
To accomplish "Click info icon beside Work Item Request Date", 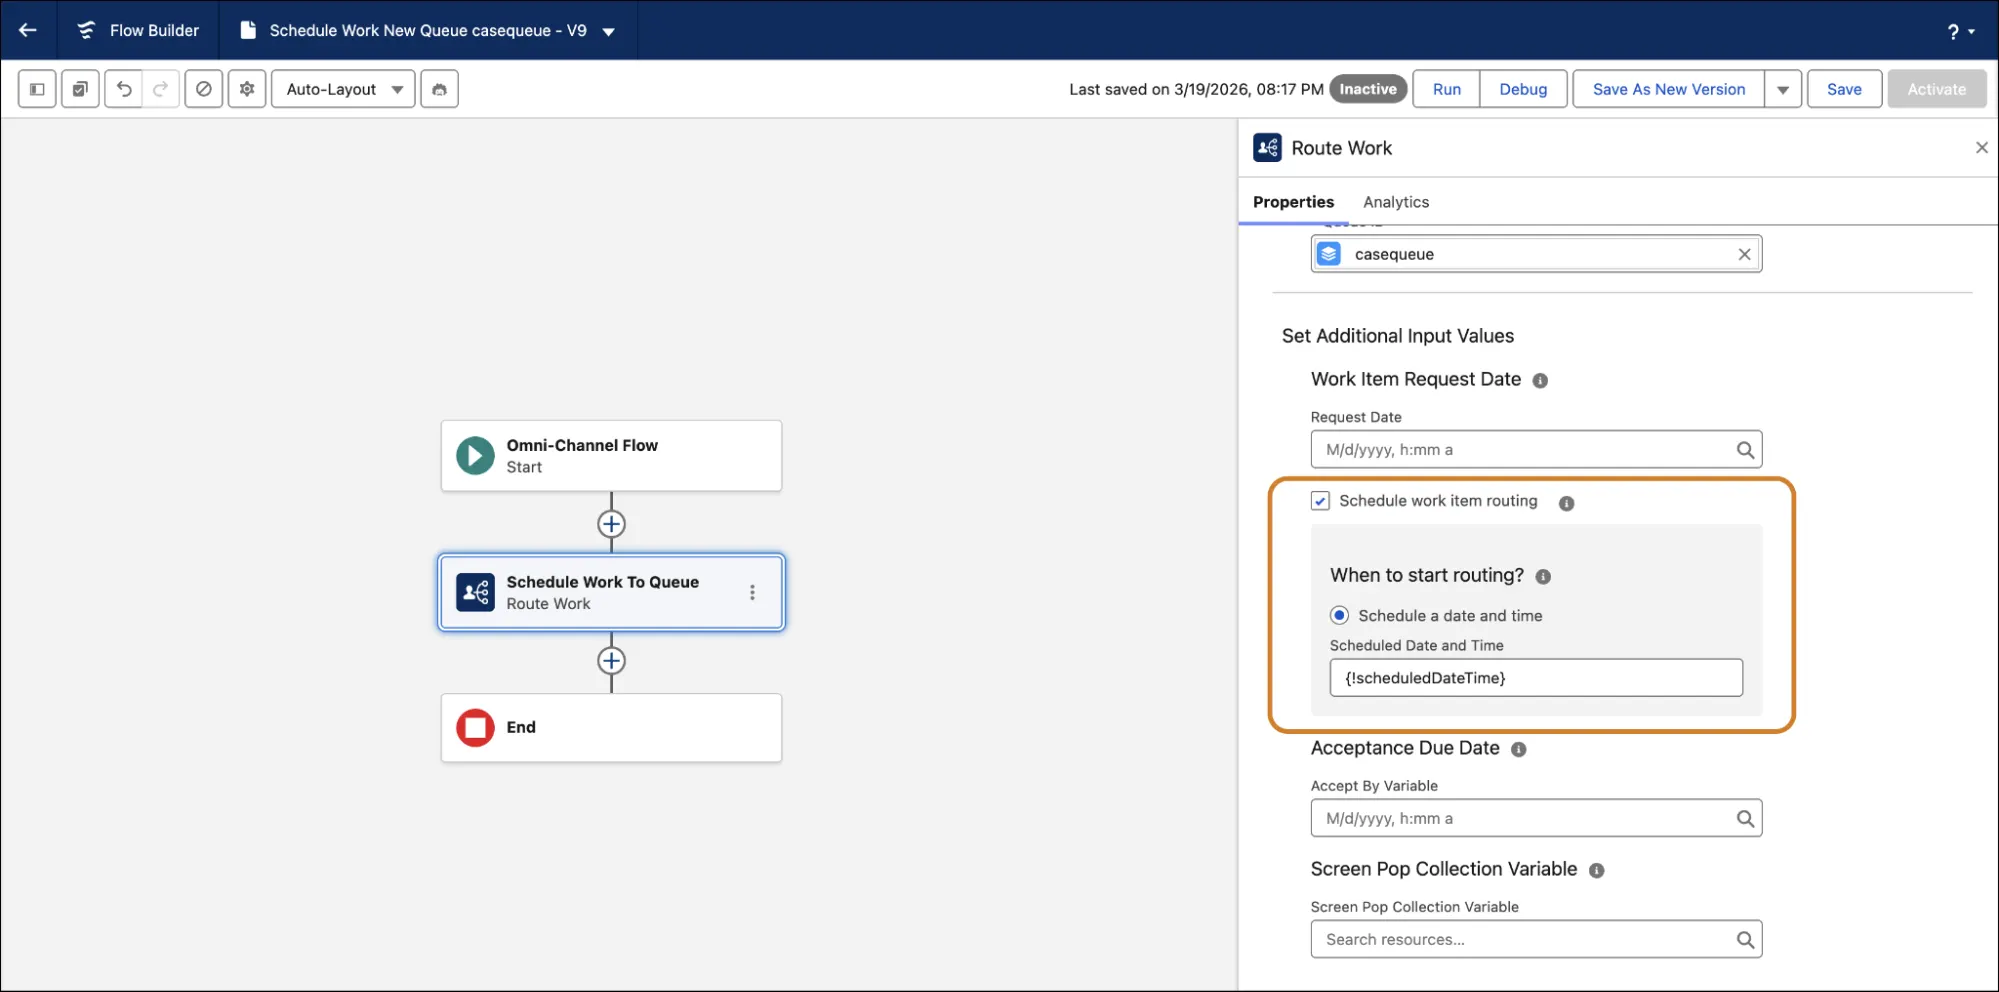I will (1540, 380).
